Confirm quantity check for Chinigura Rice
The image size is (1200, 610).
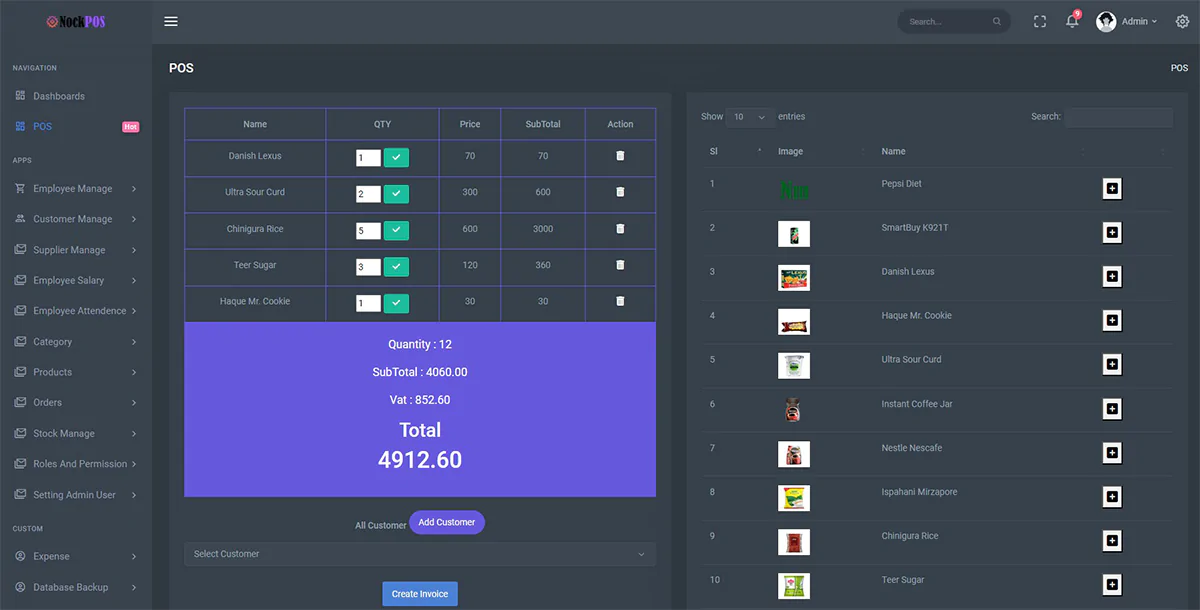pyautogui.click(x=396, y=230)
